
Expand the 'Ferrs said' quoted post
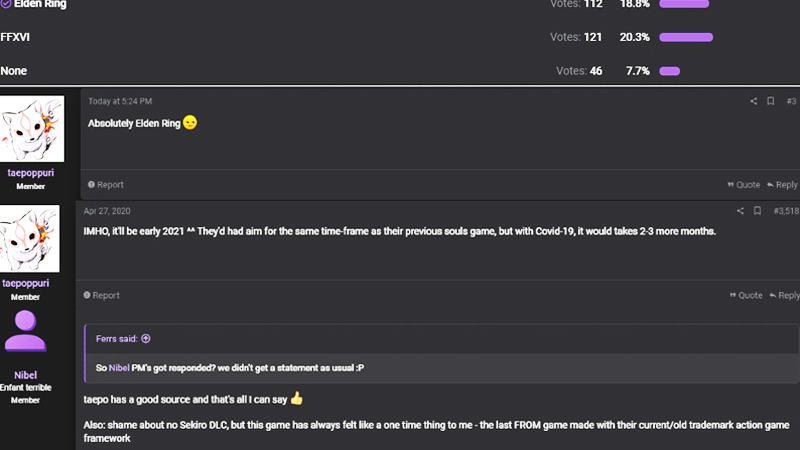(146, 339)
